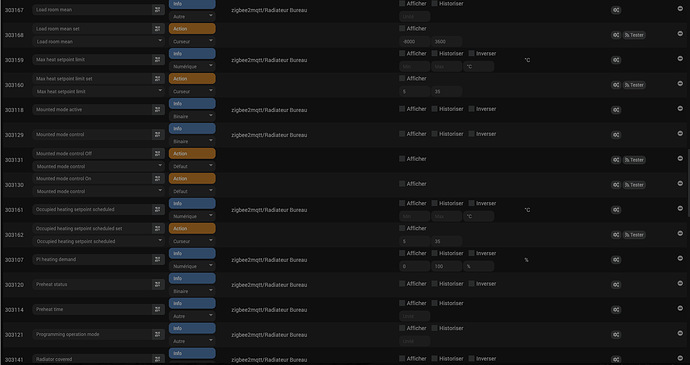This screenshot has height=365, width=690.
Task: Enable Afficher for Load room mean set
Action: 402,28
